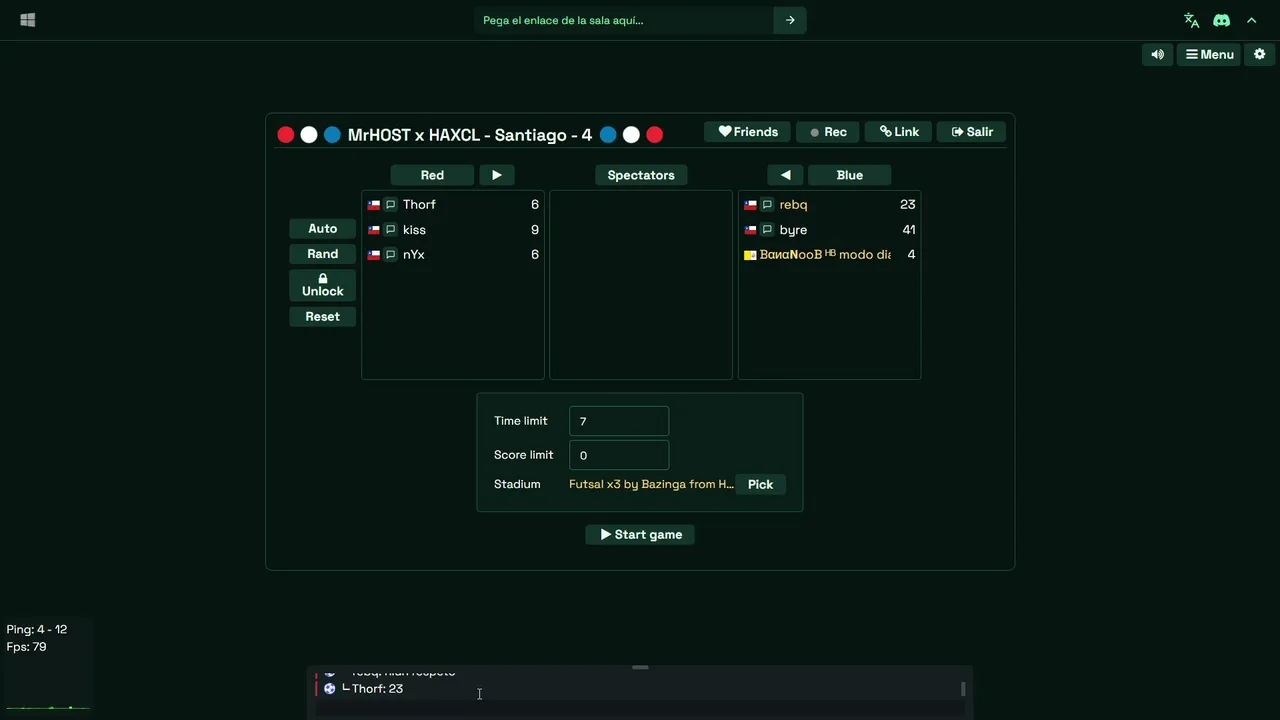
Task: Toggle sound with speaker icon
Action: coord(1157,55)
